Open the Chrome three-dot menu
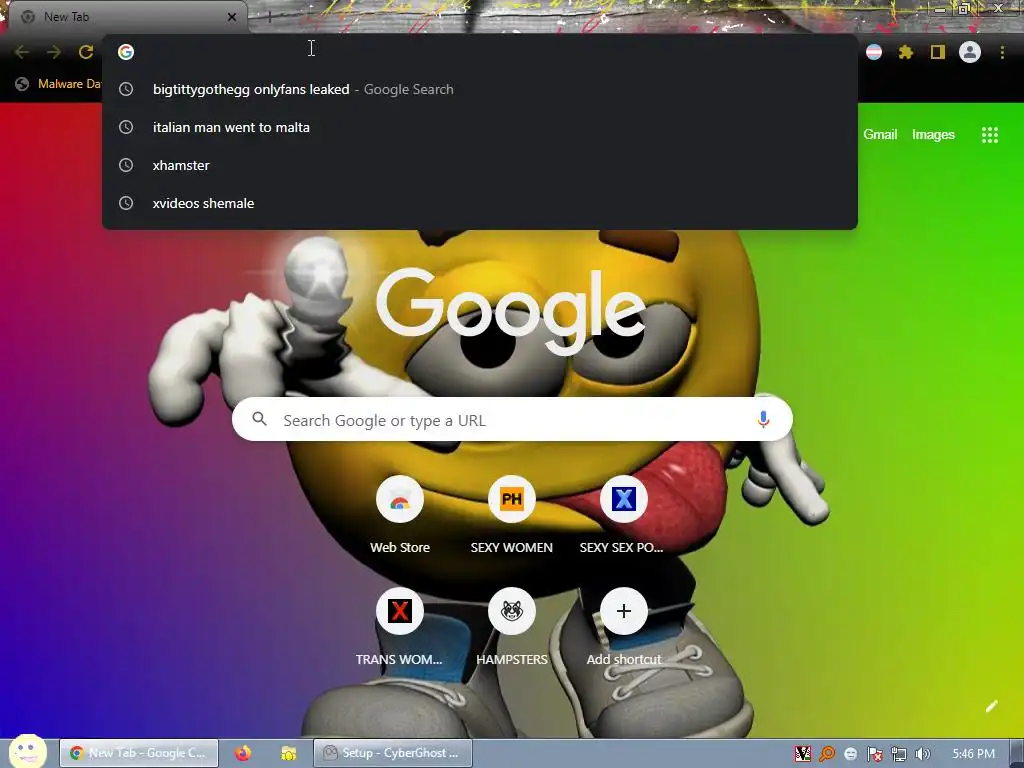Viewport: 1024px width, 768px height. pos(1002,52)
